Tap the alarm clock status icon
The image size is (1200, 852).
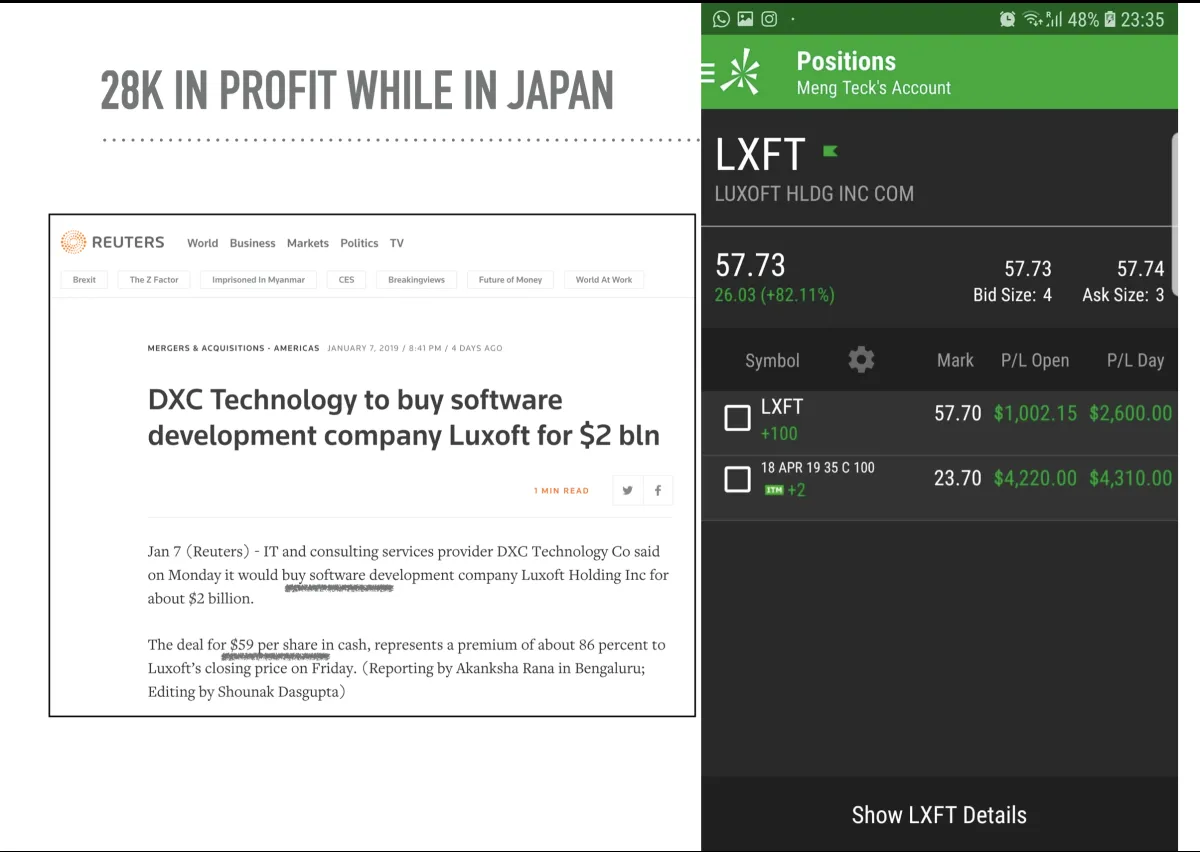tap(1007, 19)
